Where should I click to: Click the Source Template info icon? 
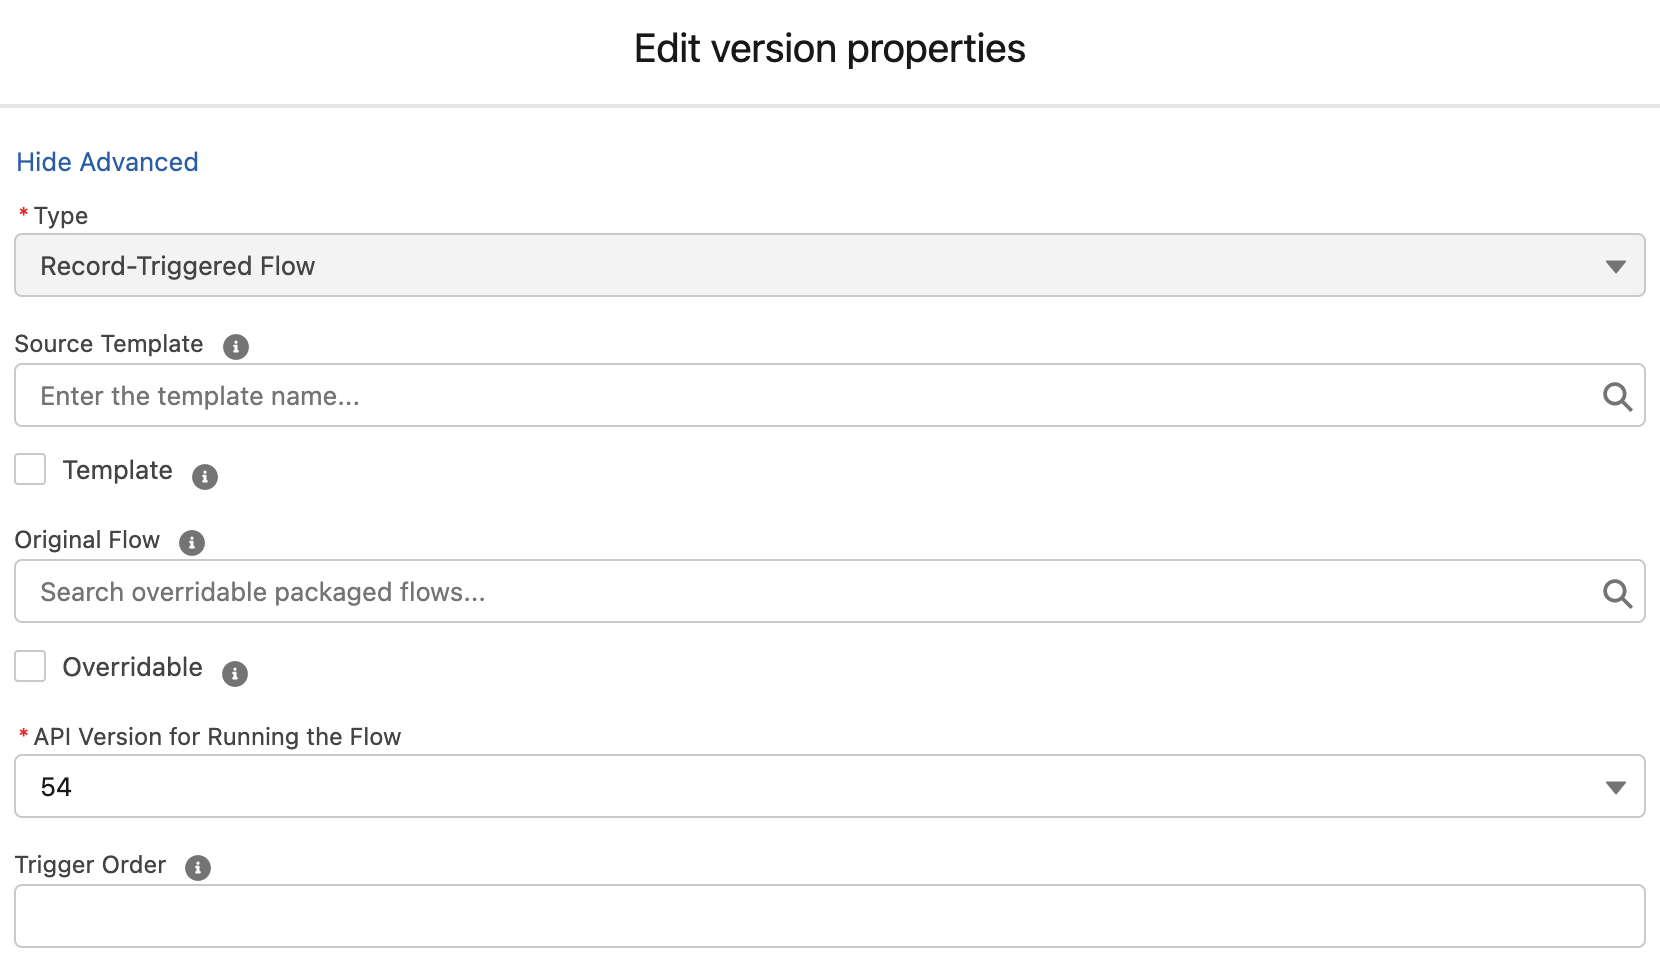tap(236, 347)
